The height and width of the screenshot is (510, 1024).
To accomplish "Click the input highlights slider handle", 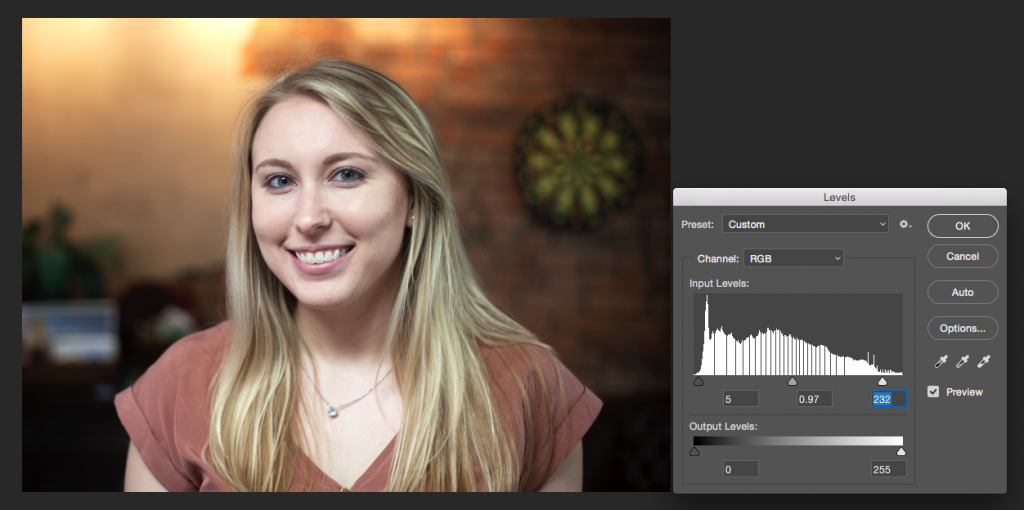I will (x=882, y=381).
